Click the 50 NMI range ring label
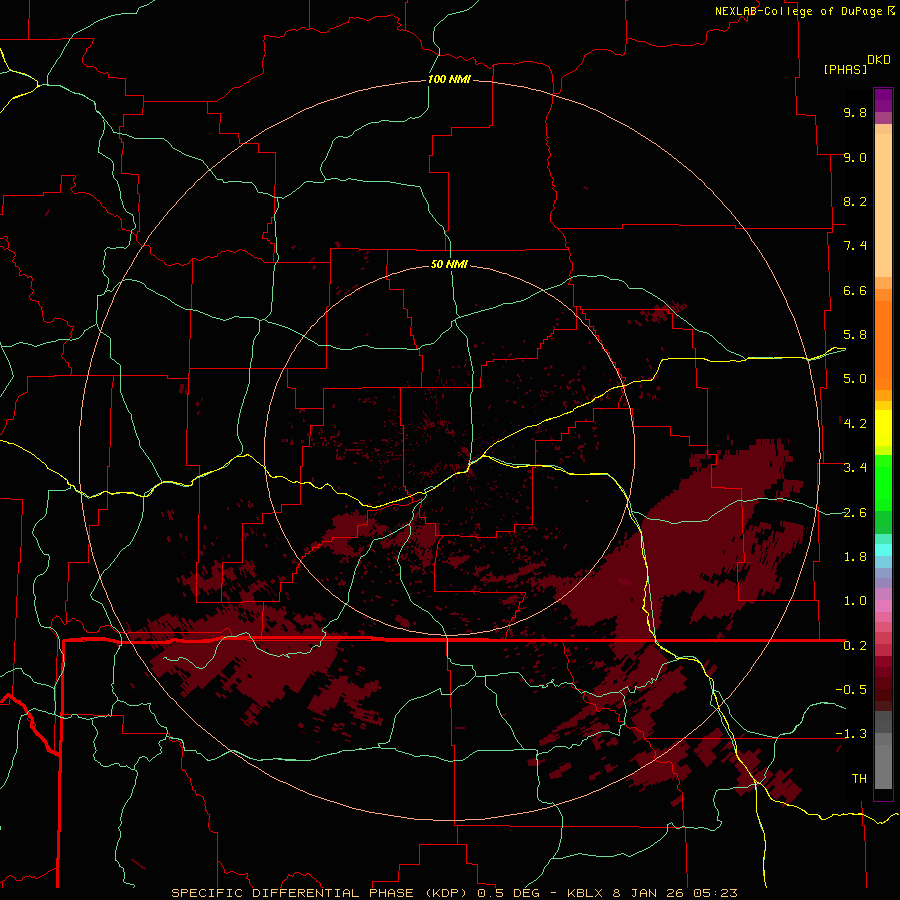Viewport: 900px width, 900px height. click(x=449, y=264)
